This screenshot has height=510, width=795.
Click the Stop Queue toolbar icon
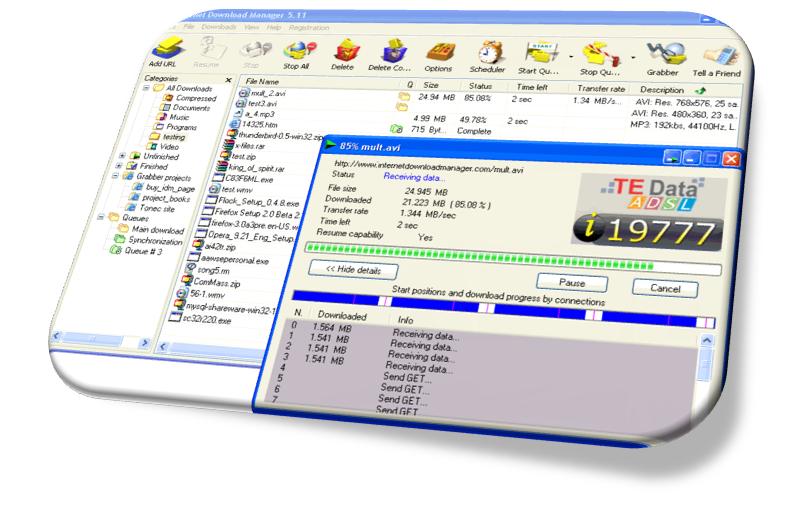(x=600, y=59)
